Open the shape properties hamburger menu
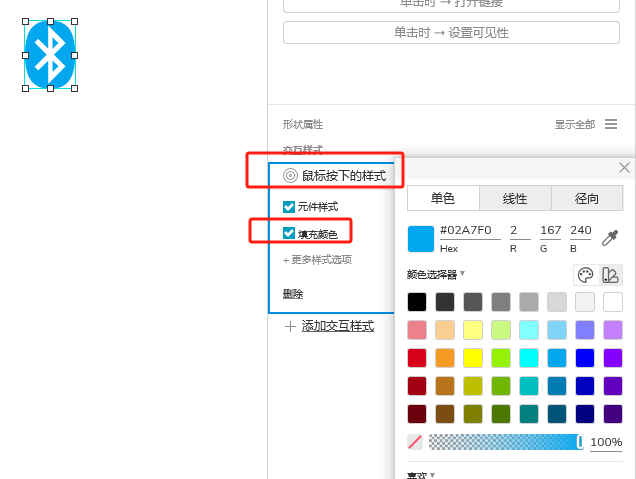Image resolution: width=636 pixels, height=479 pixels. click(611, 124)
